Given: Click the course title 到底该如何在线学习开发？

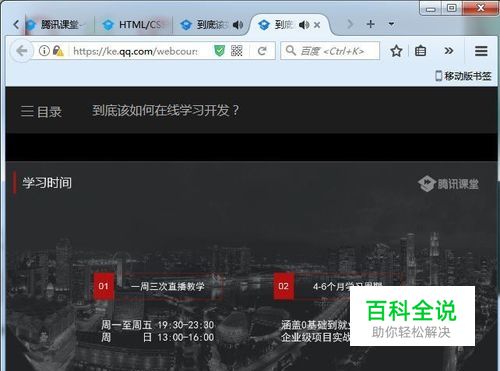Looking at the screenshot, I should tap(166, 110).
